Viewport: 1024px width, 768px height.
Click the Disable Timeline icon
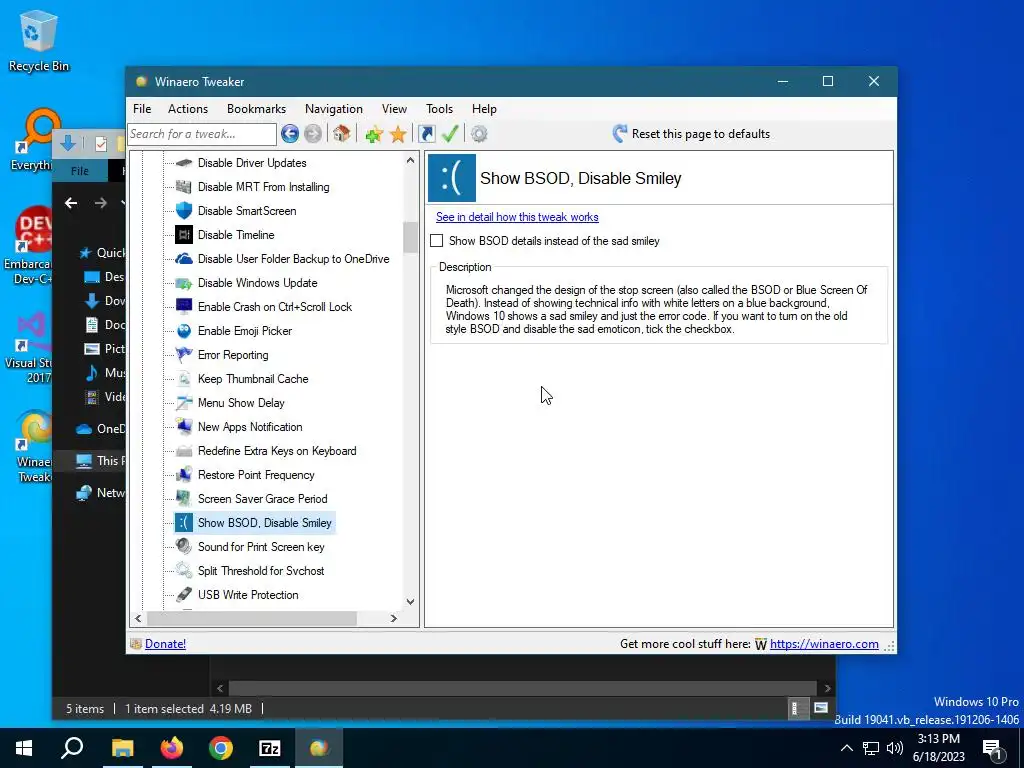[184, 234]
